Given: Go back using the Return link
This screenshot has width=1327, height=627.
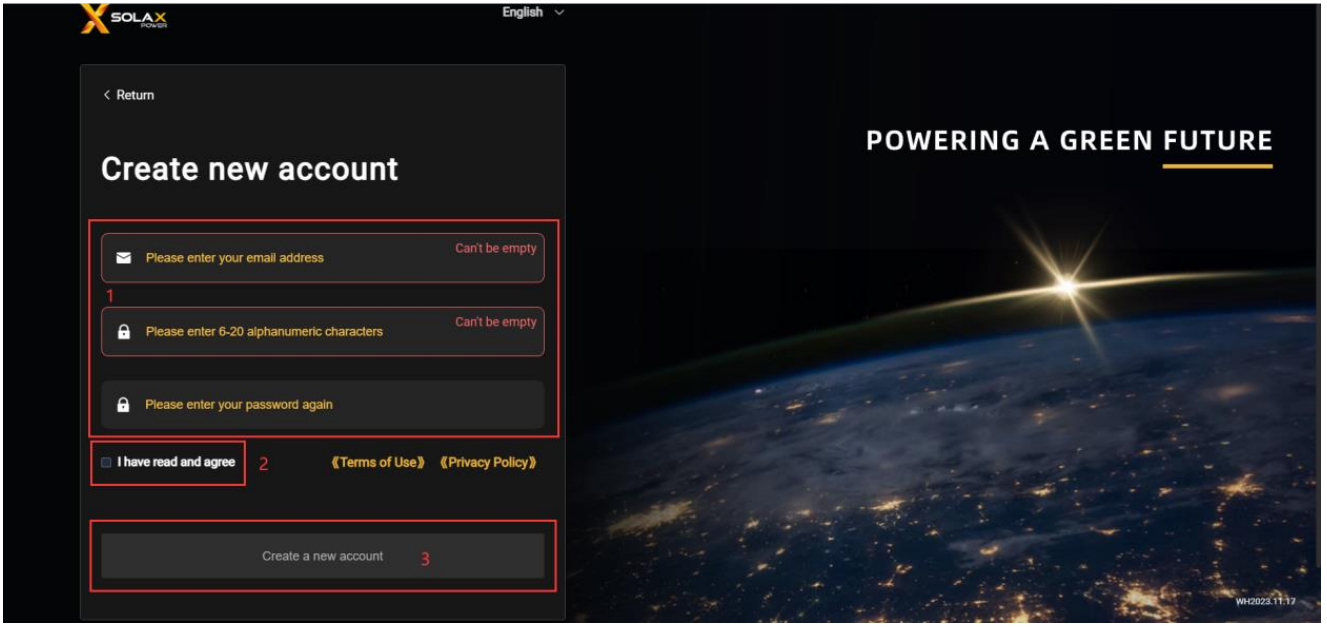Looking at the screenshot, I should tap(135, 95).
